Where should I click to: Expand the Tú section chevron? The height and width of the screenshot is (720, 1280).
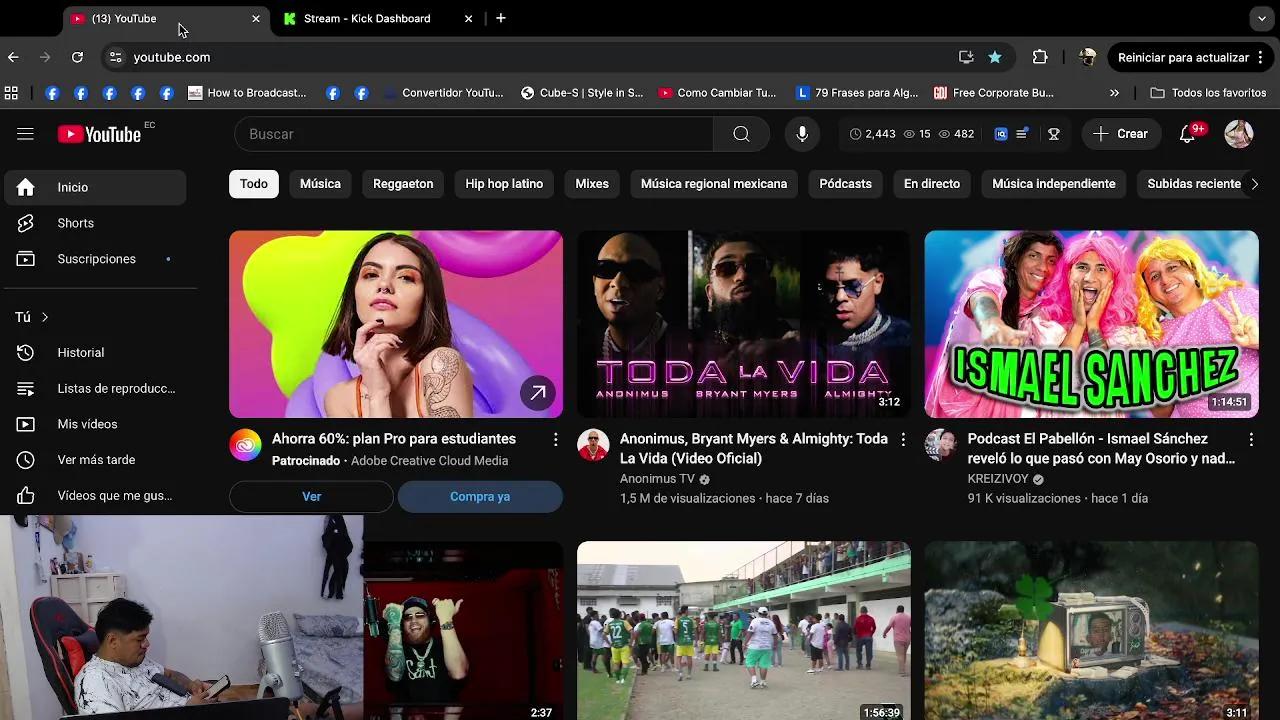[45, 317]
